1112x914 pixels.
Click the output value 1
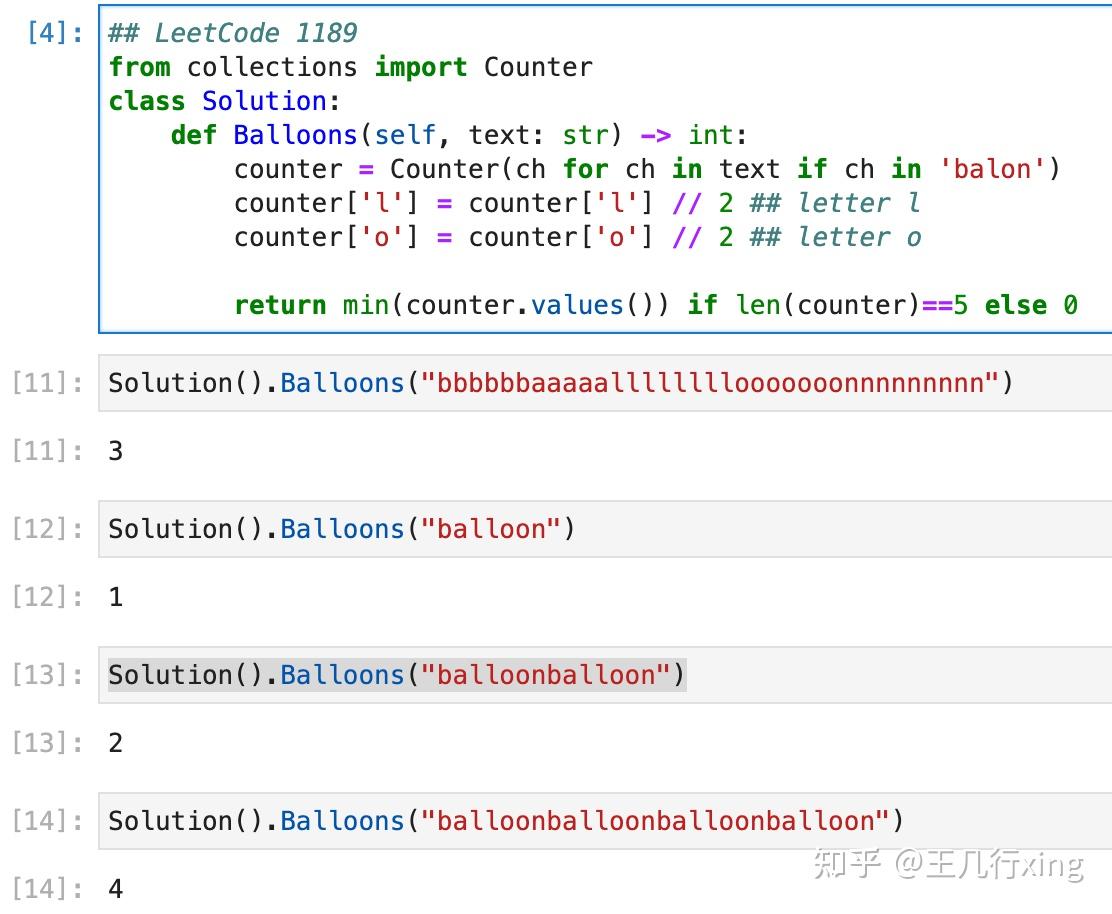116,597
